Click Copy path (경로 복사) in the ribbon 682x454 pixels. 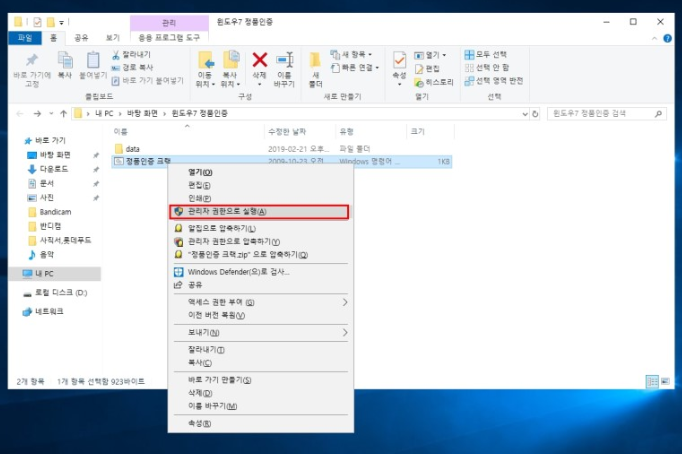point(132,67)
